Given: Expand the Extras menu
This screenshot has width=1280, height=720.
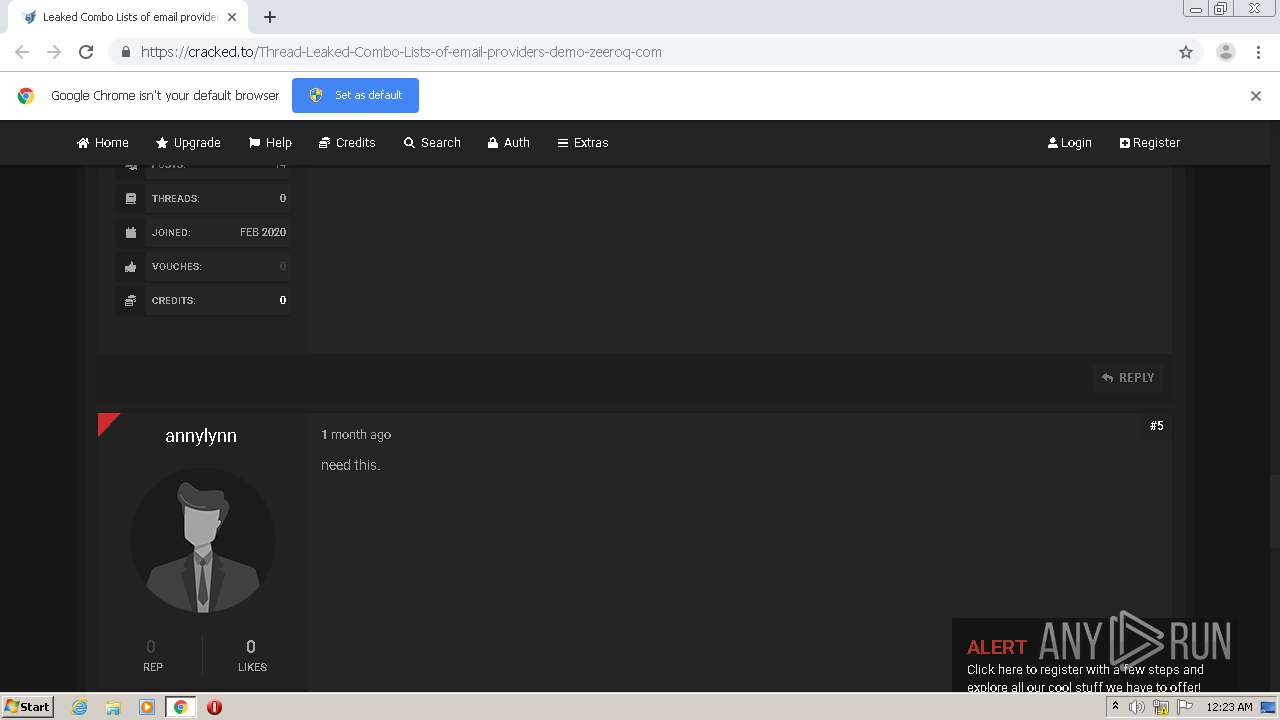Looking at the screenshot, I should (x=583, y=143).
